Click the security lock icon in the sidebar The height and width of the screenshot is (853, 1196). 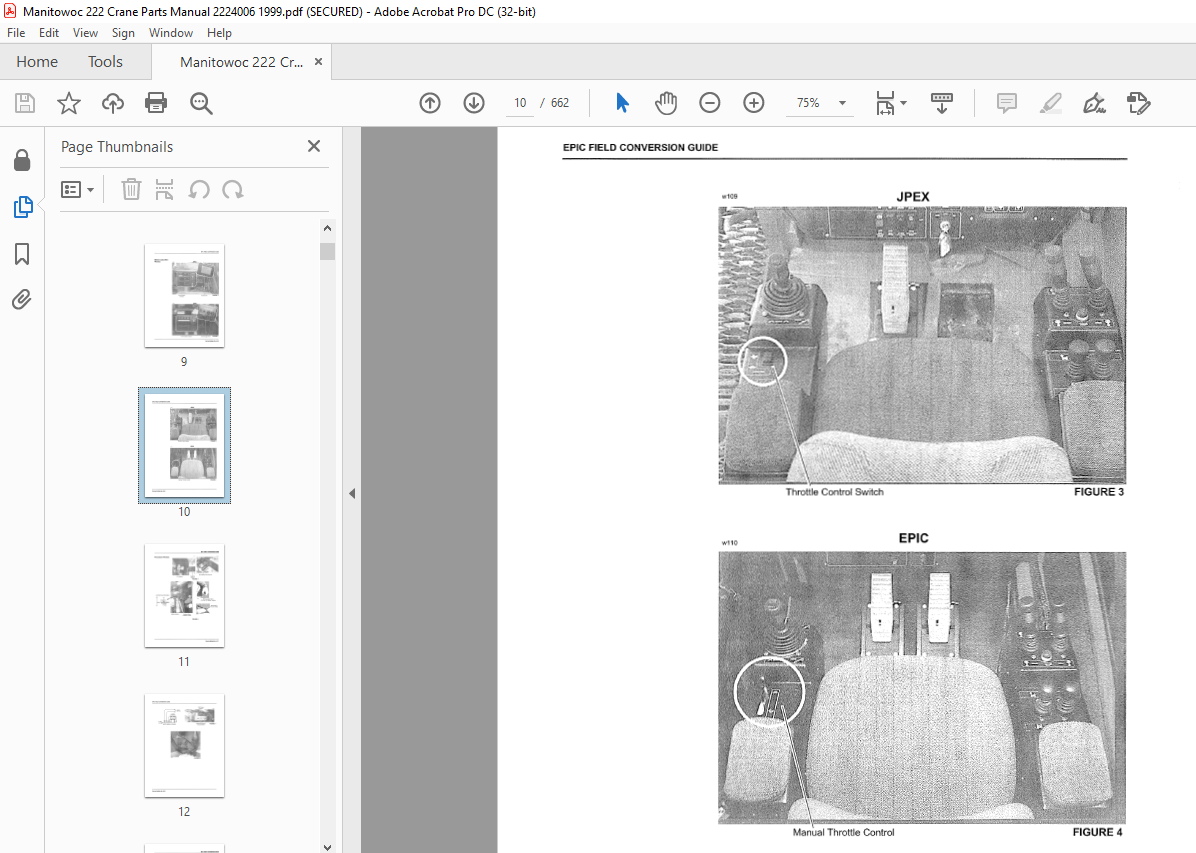22,160
